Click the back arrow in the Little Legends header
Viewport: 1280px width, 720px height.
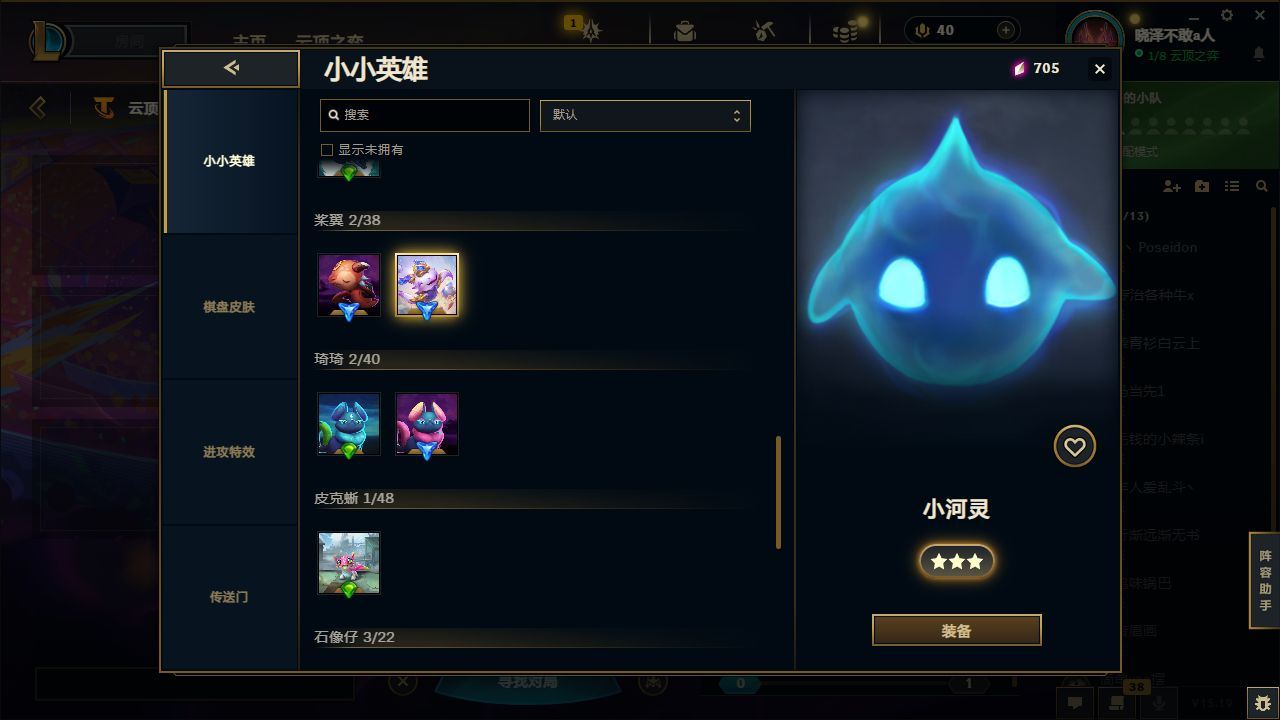click(x=231, y=68)
